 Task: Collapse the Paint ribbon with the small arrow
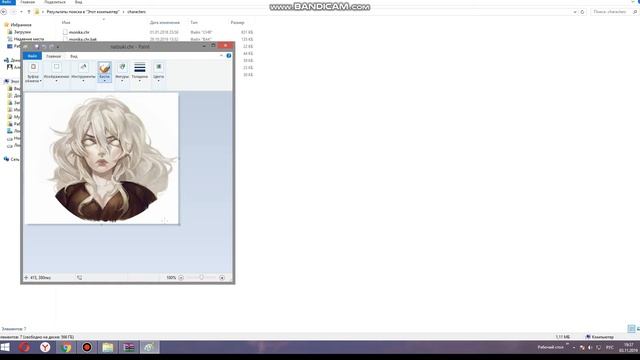[x=222, y=56]
